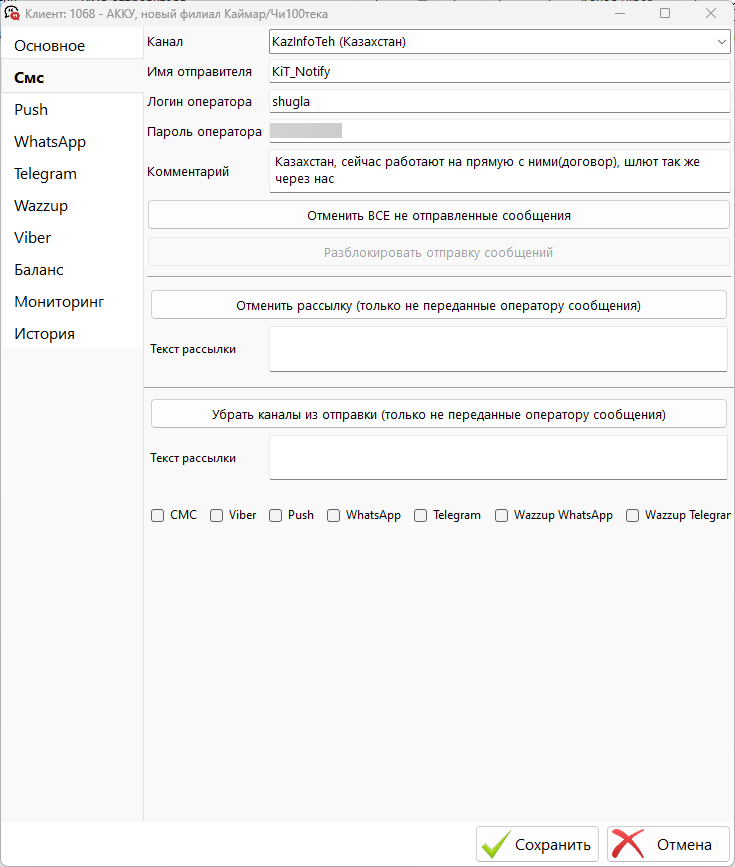The height and width of the screenshot is (867, 735).
Task: Select the Мониторинг tab
Action: (59, 302)
